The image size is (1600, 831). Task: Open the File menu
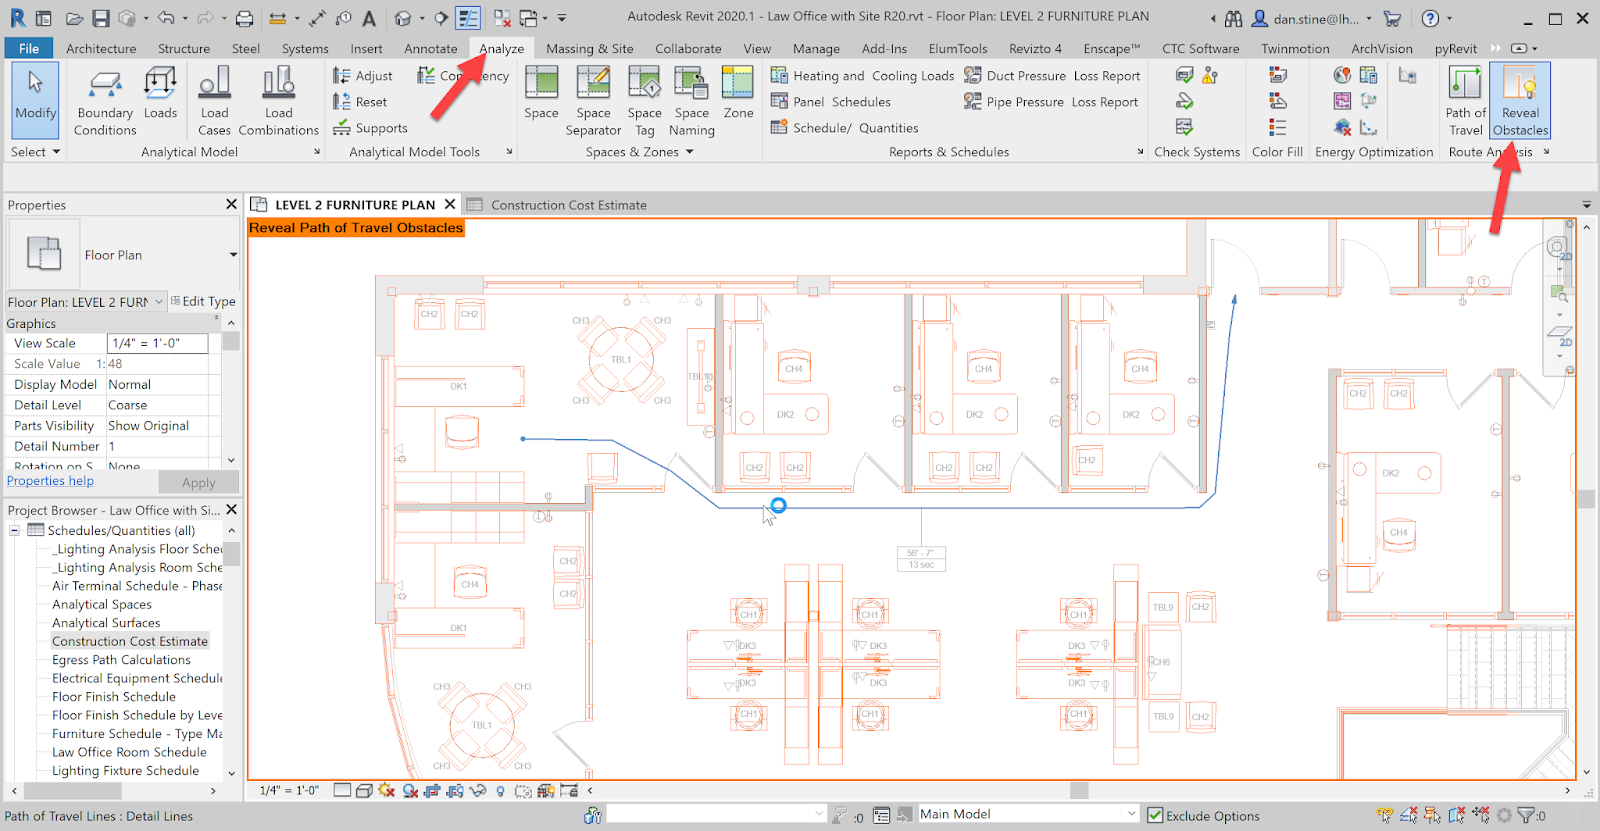click(x=29, y=48)
